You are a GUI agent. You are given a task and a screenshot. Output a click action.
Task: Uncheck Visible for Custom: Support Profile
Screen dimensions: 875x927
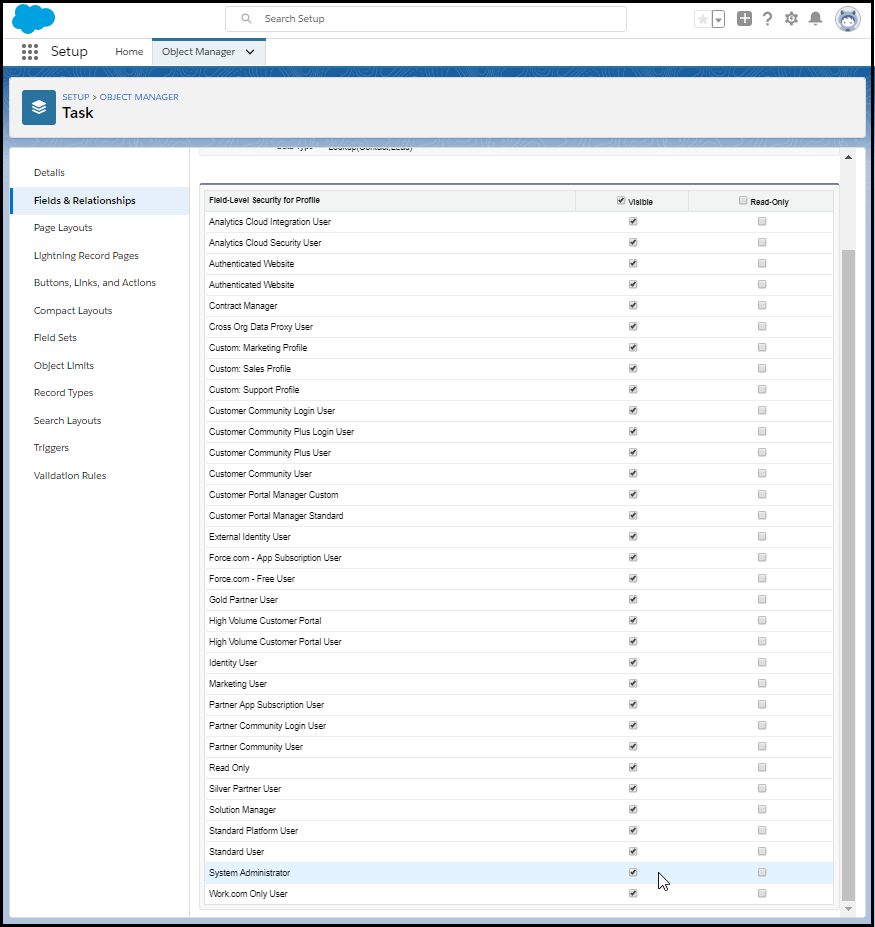click(633, 390)
